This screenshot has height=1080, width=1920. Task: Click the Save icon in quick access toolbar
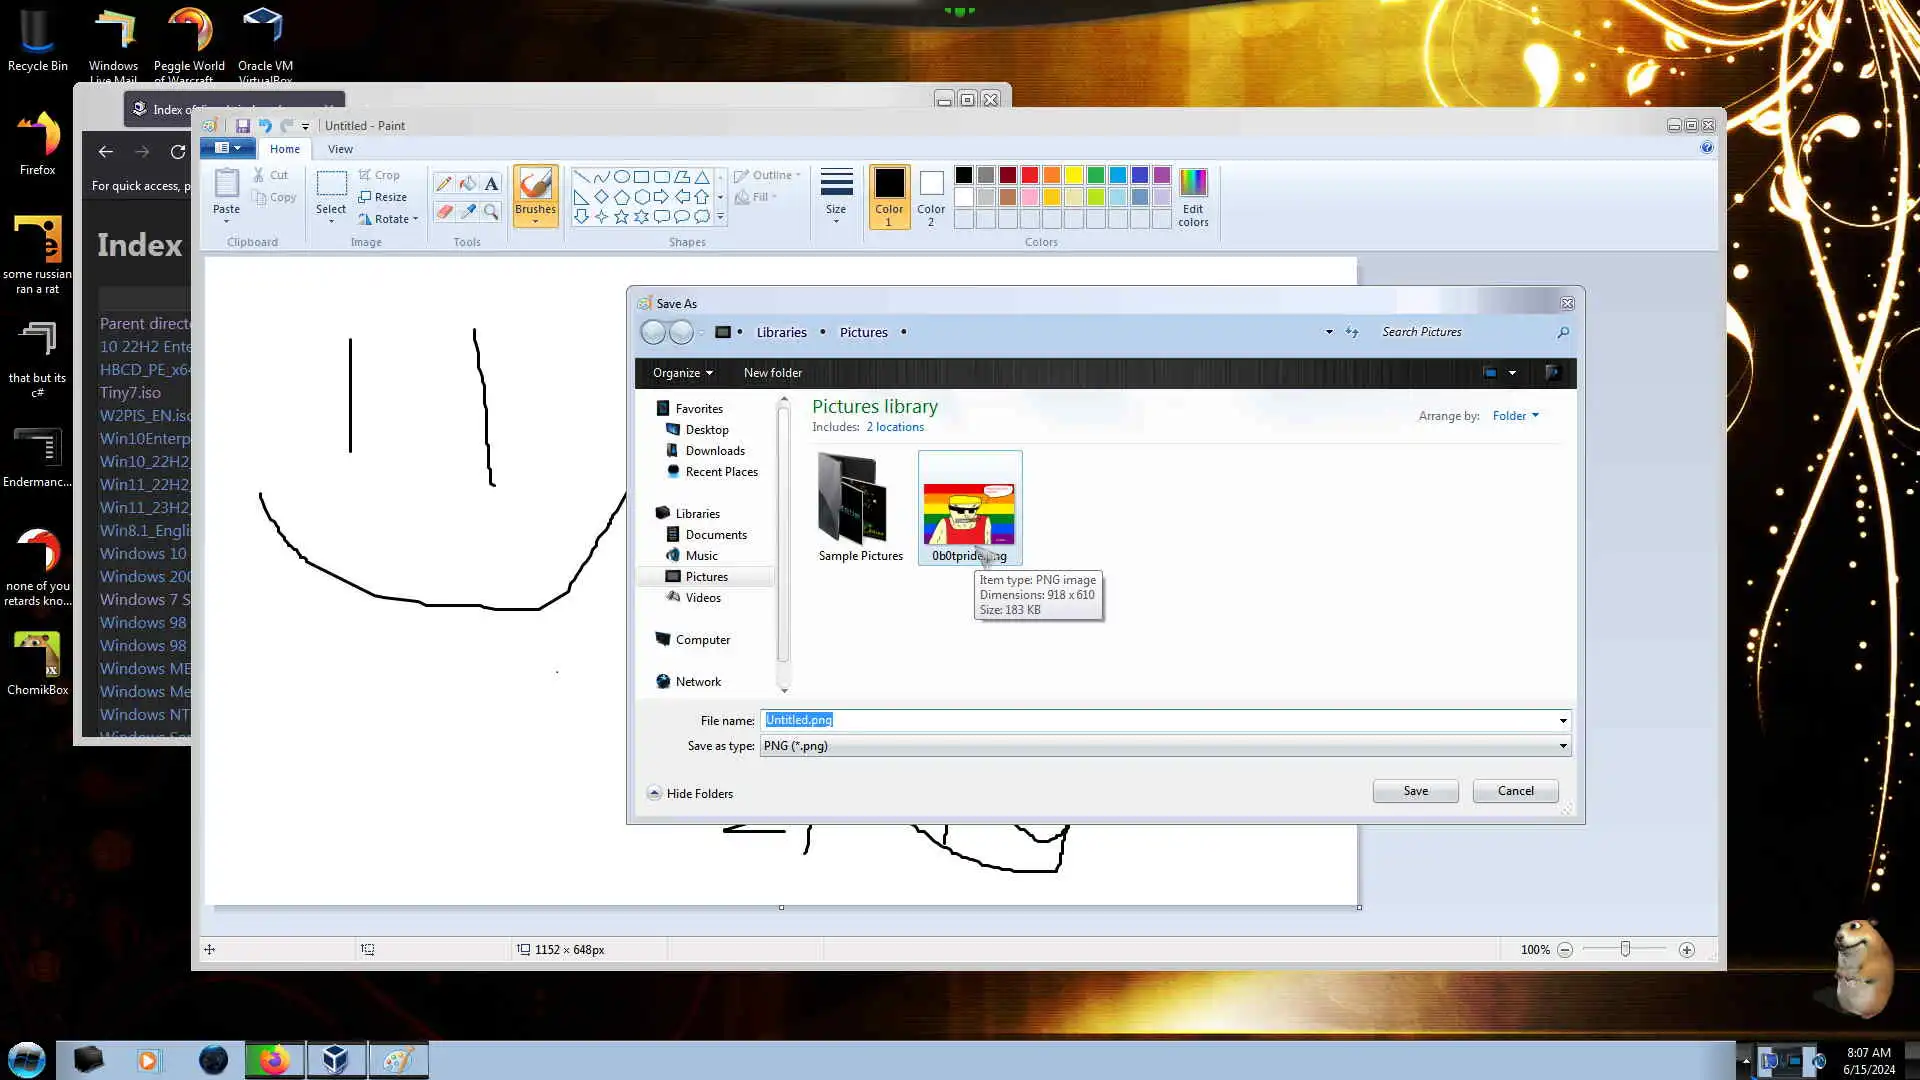pos(242,126)
